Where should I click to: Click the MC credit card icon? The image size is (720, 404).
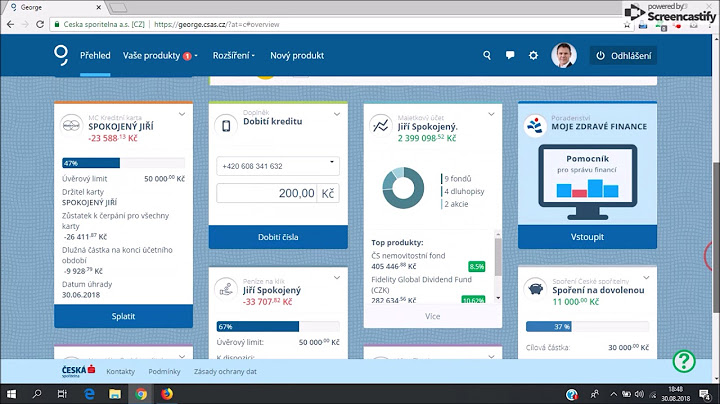point(71,125)
